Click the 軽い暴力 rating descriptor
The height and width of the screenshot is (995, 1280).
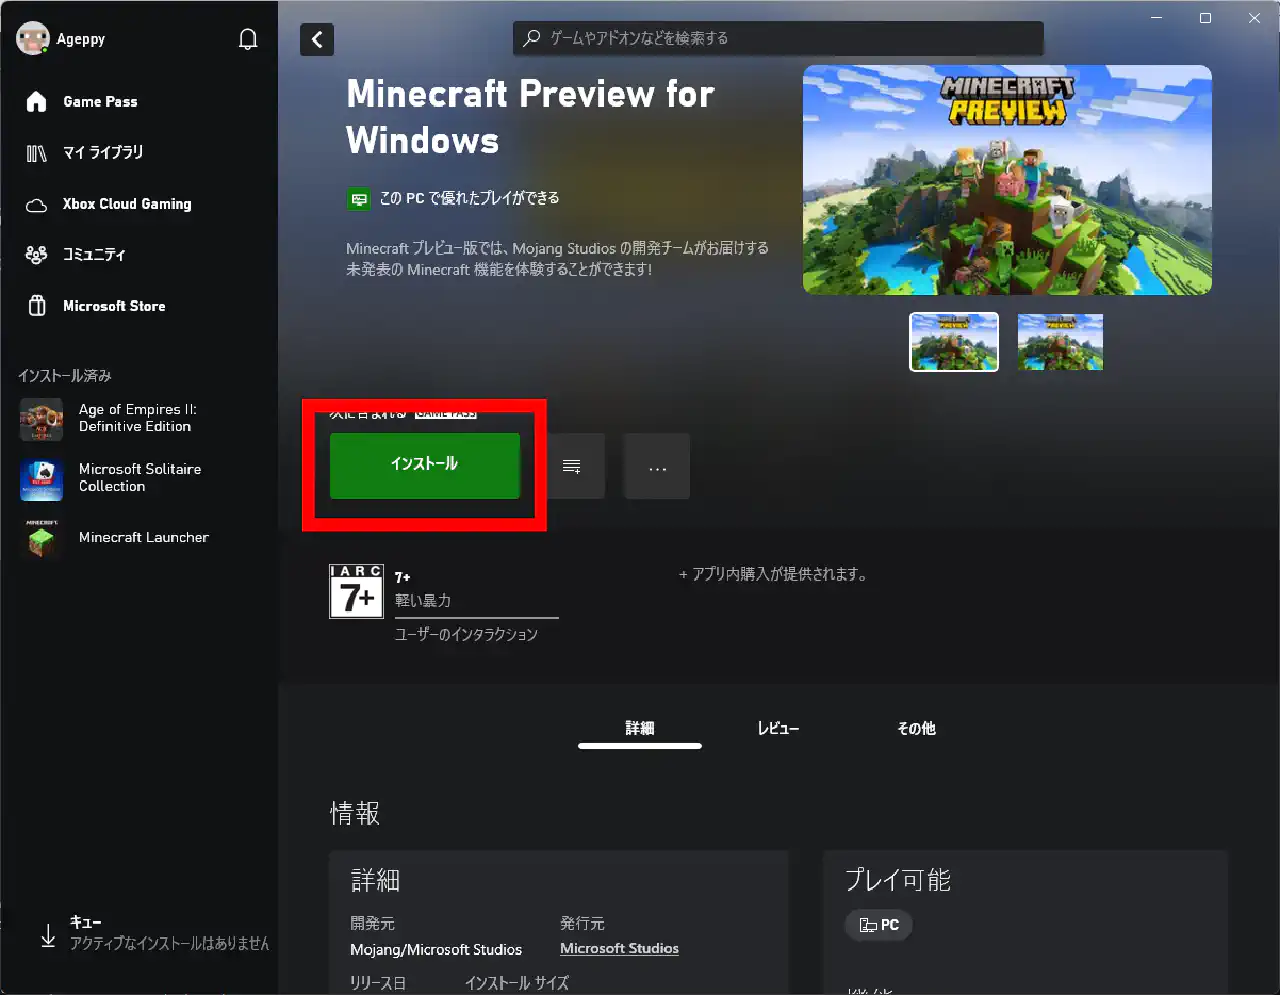click(x=423, y=600)
